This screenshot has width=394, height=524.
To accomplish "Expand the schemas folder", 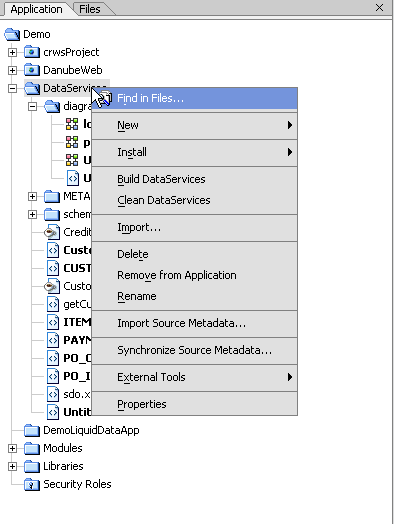I will click(x=32, y=215).
